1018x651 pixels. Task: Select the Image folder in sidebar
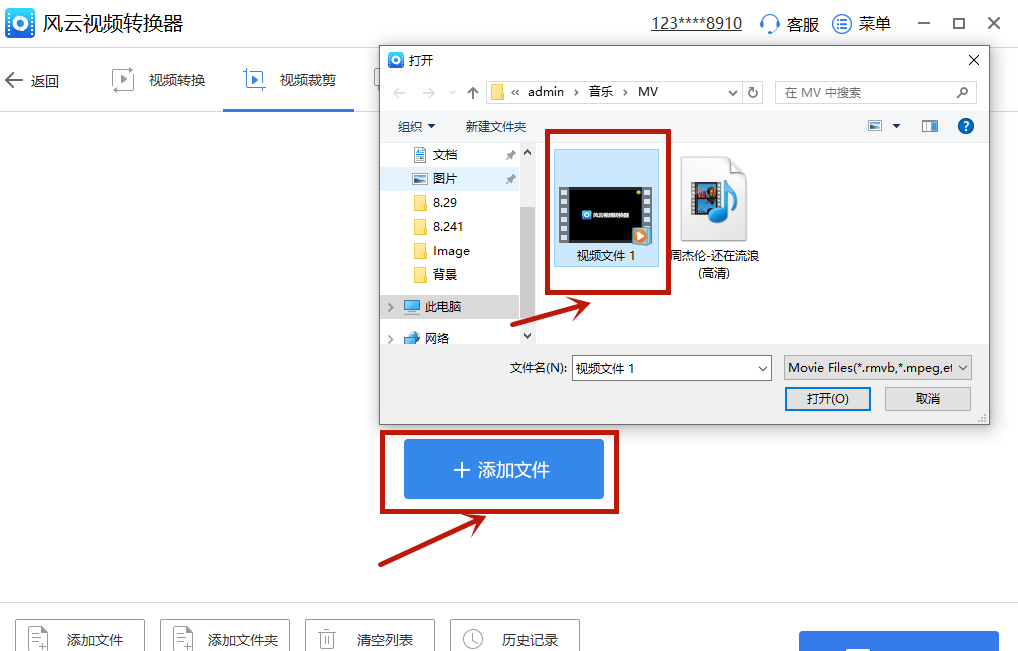450,251
